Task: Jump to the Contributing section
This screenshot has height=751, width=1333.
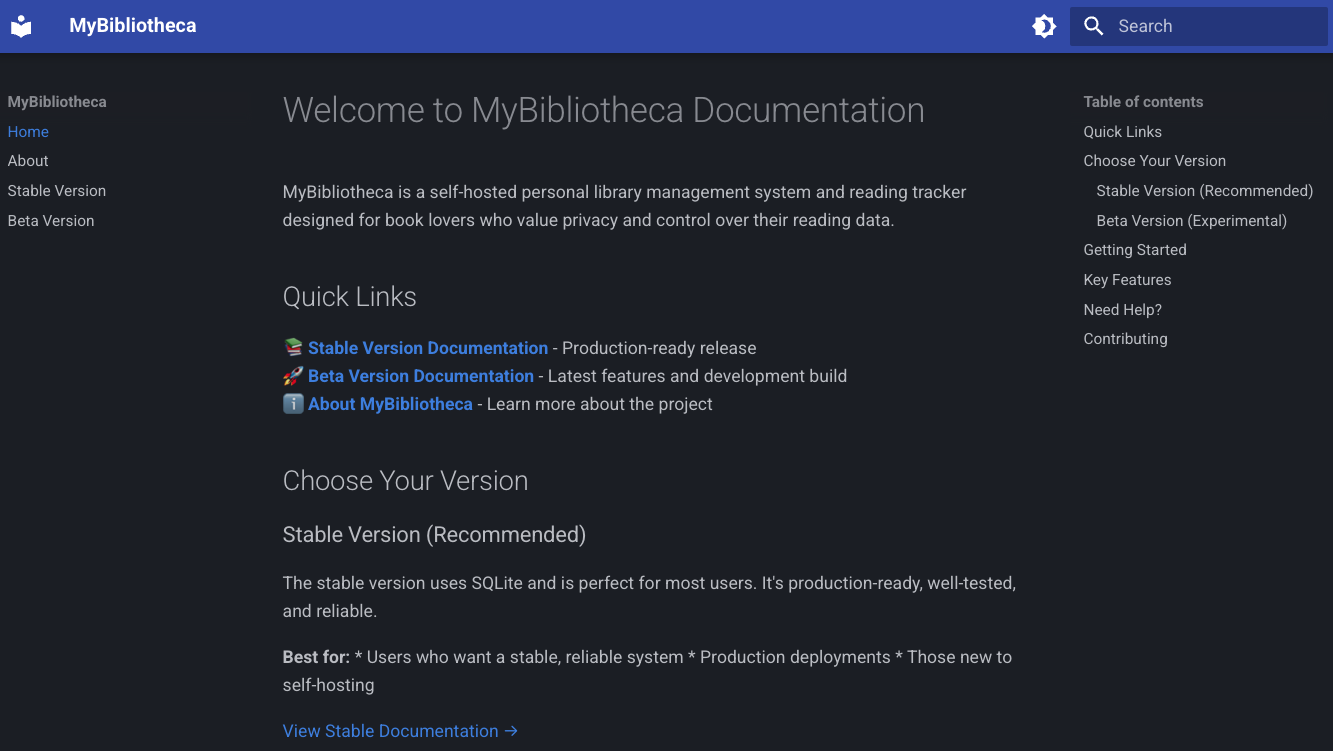Action: click(x=1125, y=338)
